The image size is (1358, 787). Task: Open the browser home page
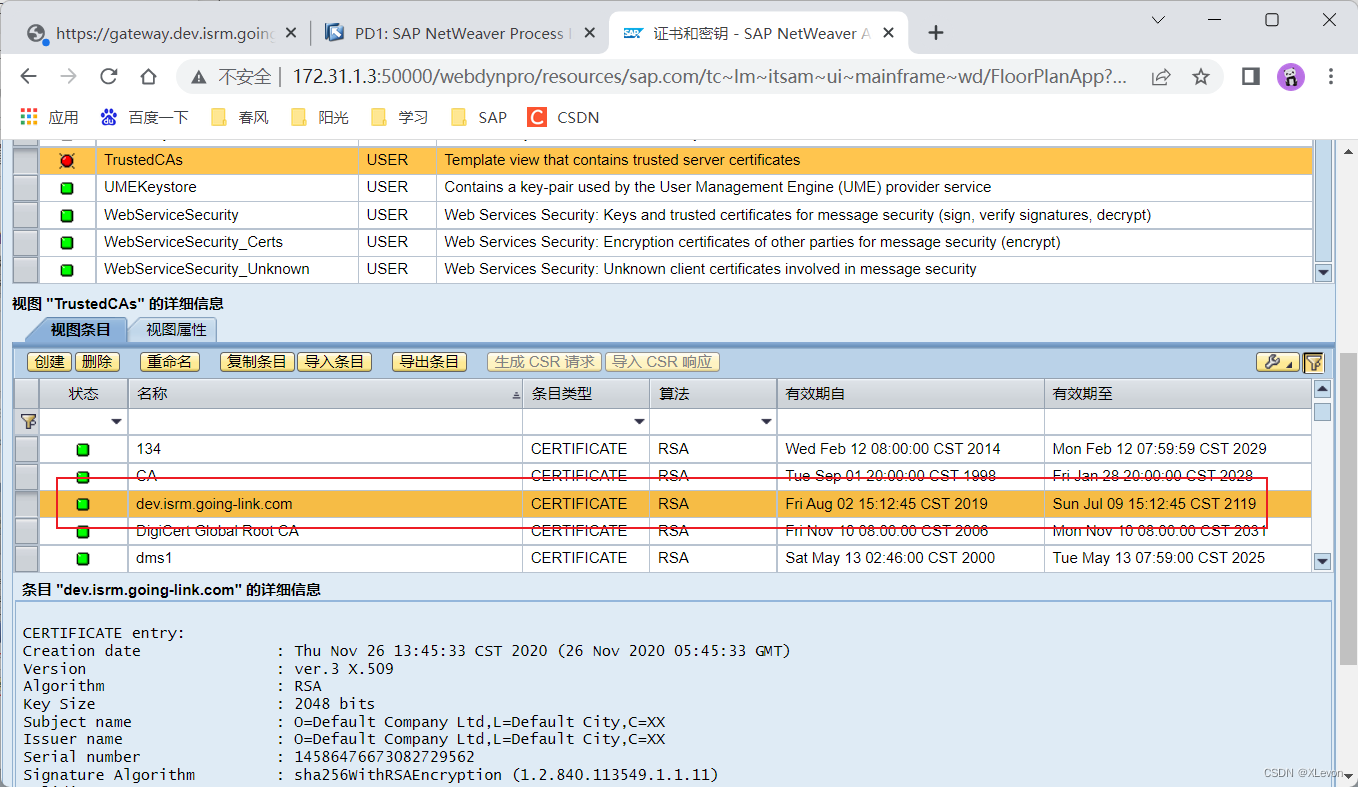point(148,77)
